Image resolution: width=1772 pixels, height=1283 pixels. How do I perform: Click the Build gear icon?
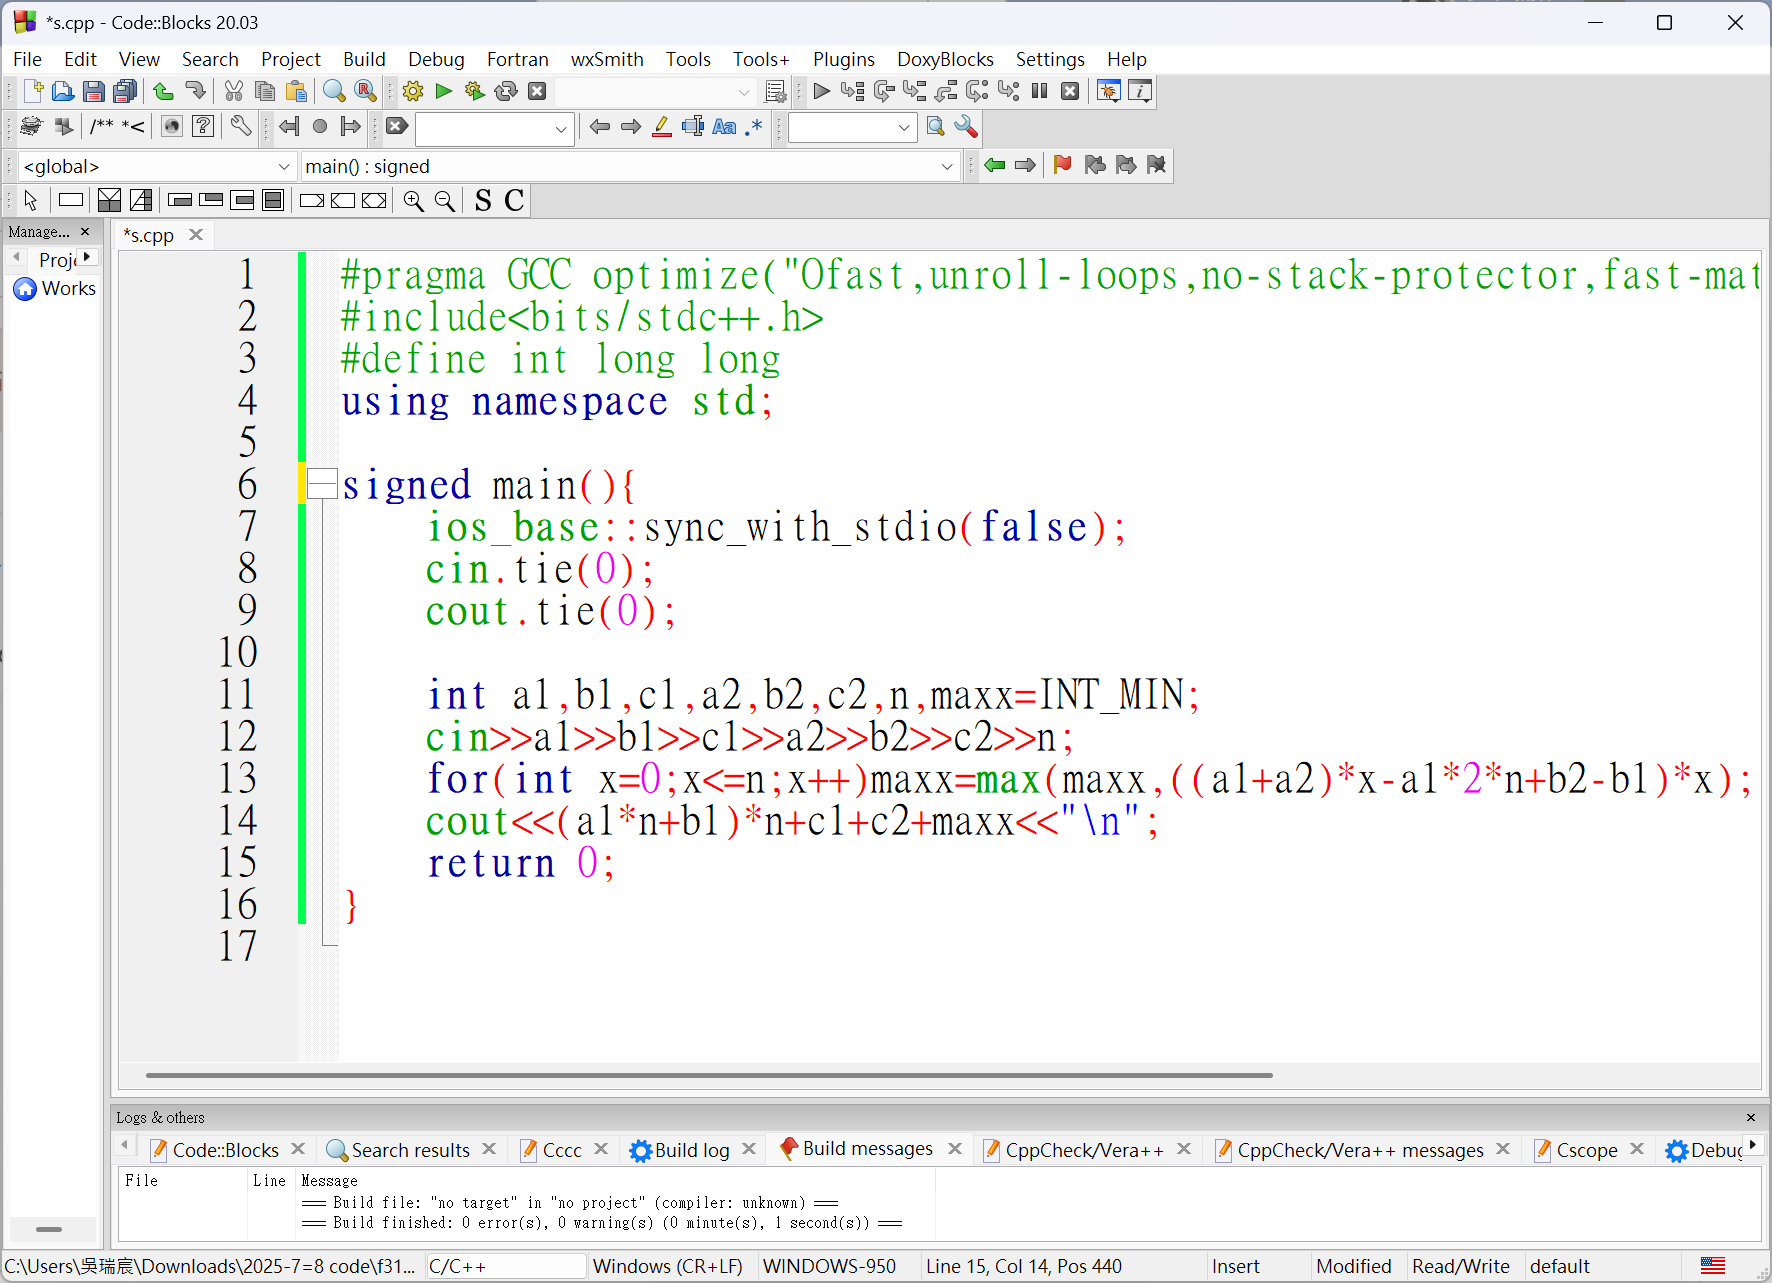pyautogui.click(x=412, y=92)
